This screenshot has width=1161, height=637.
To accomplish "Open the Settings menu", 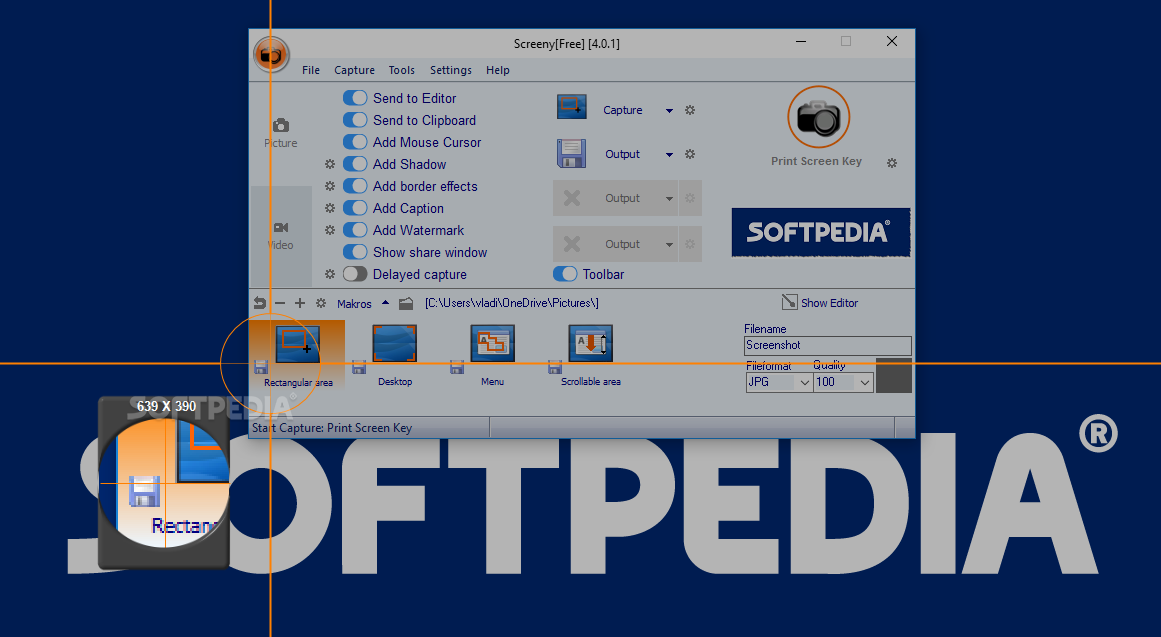I will coord(450,70).
